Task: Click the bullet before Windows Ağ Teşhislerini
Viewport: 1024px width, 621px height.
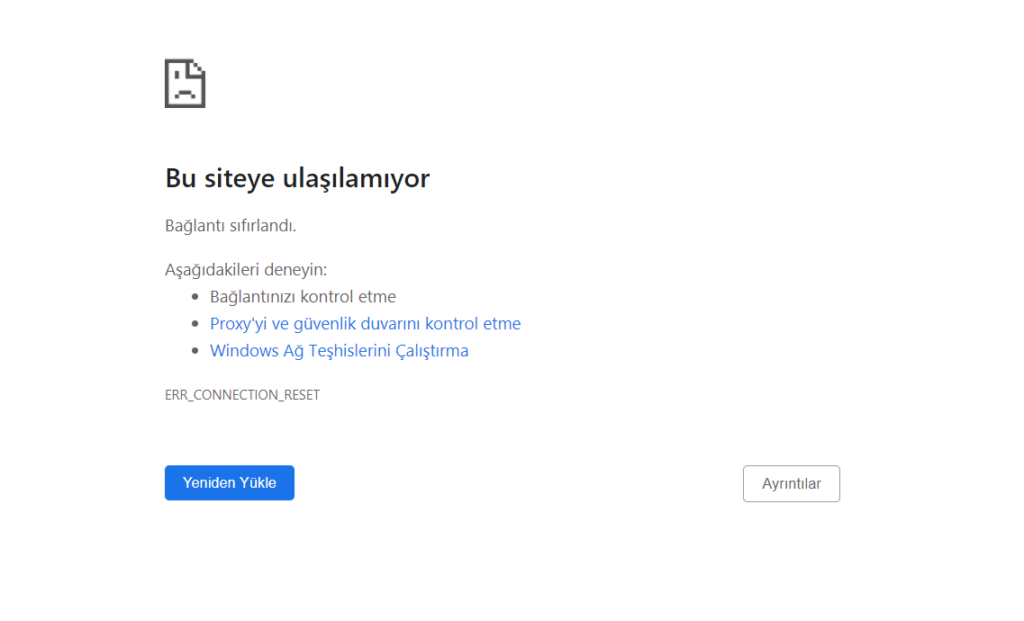Action: point(196,351)
